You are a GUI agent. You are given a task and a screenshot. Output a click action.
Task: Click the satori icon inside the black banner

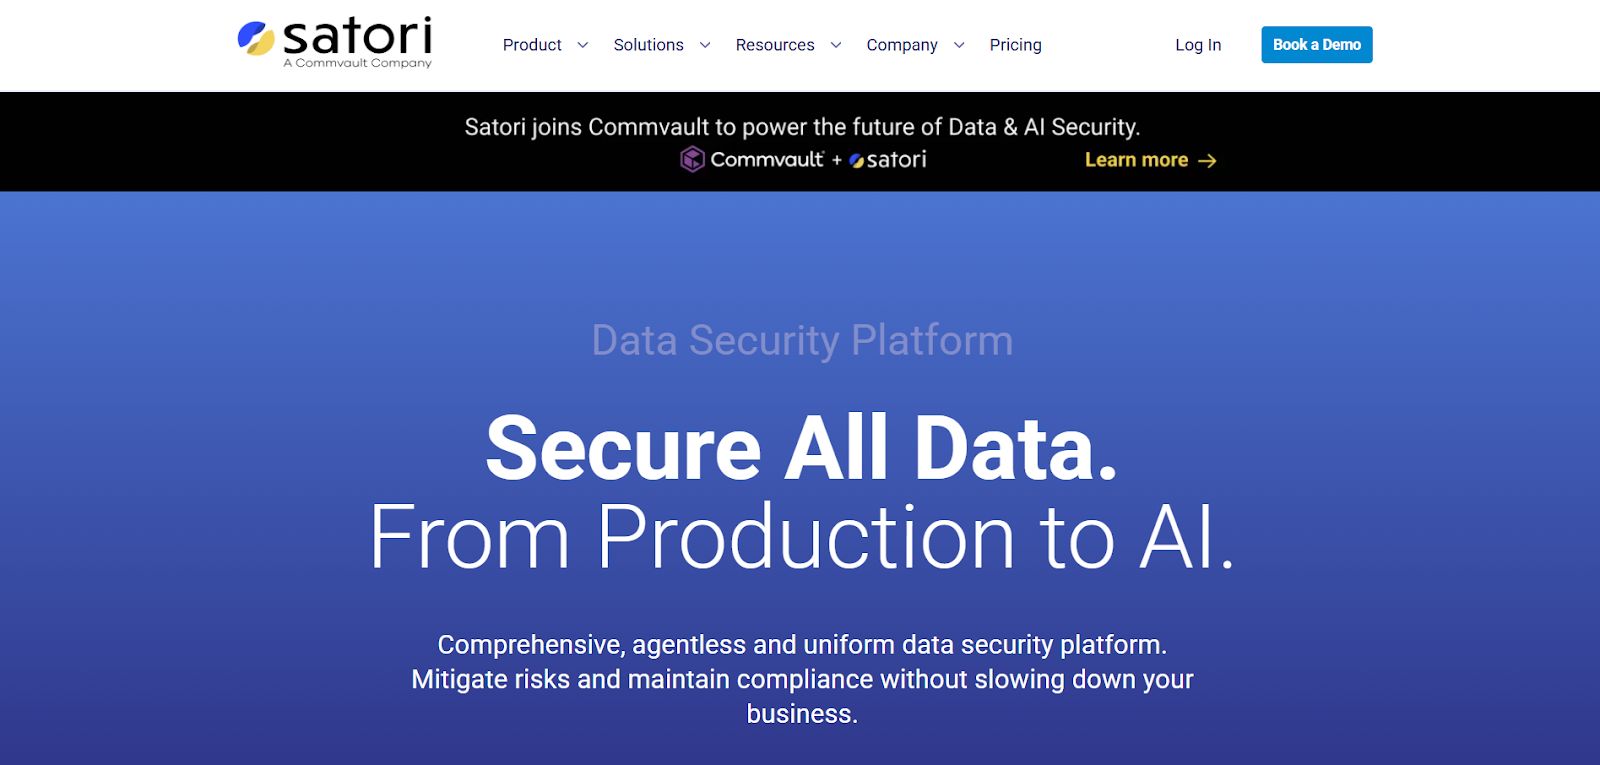tap(856, 159)
